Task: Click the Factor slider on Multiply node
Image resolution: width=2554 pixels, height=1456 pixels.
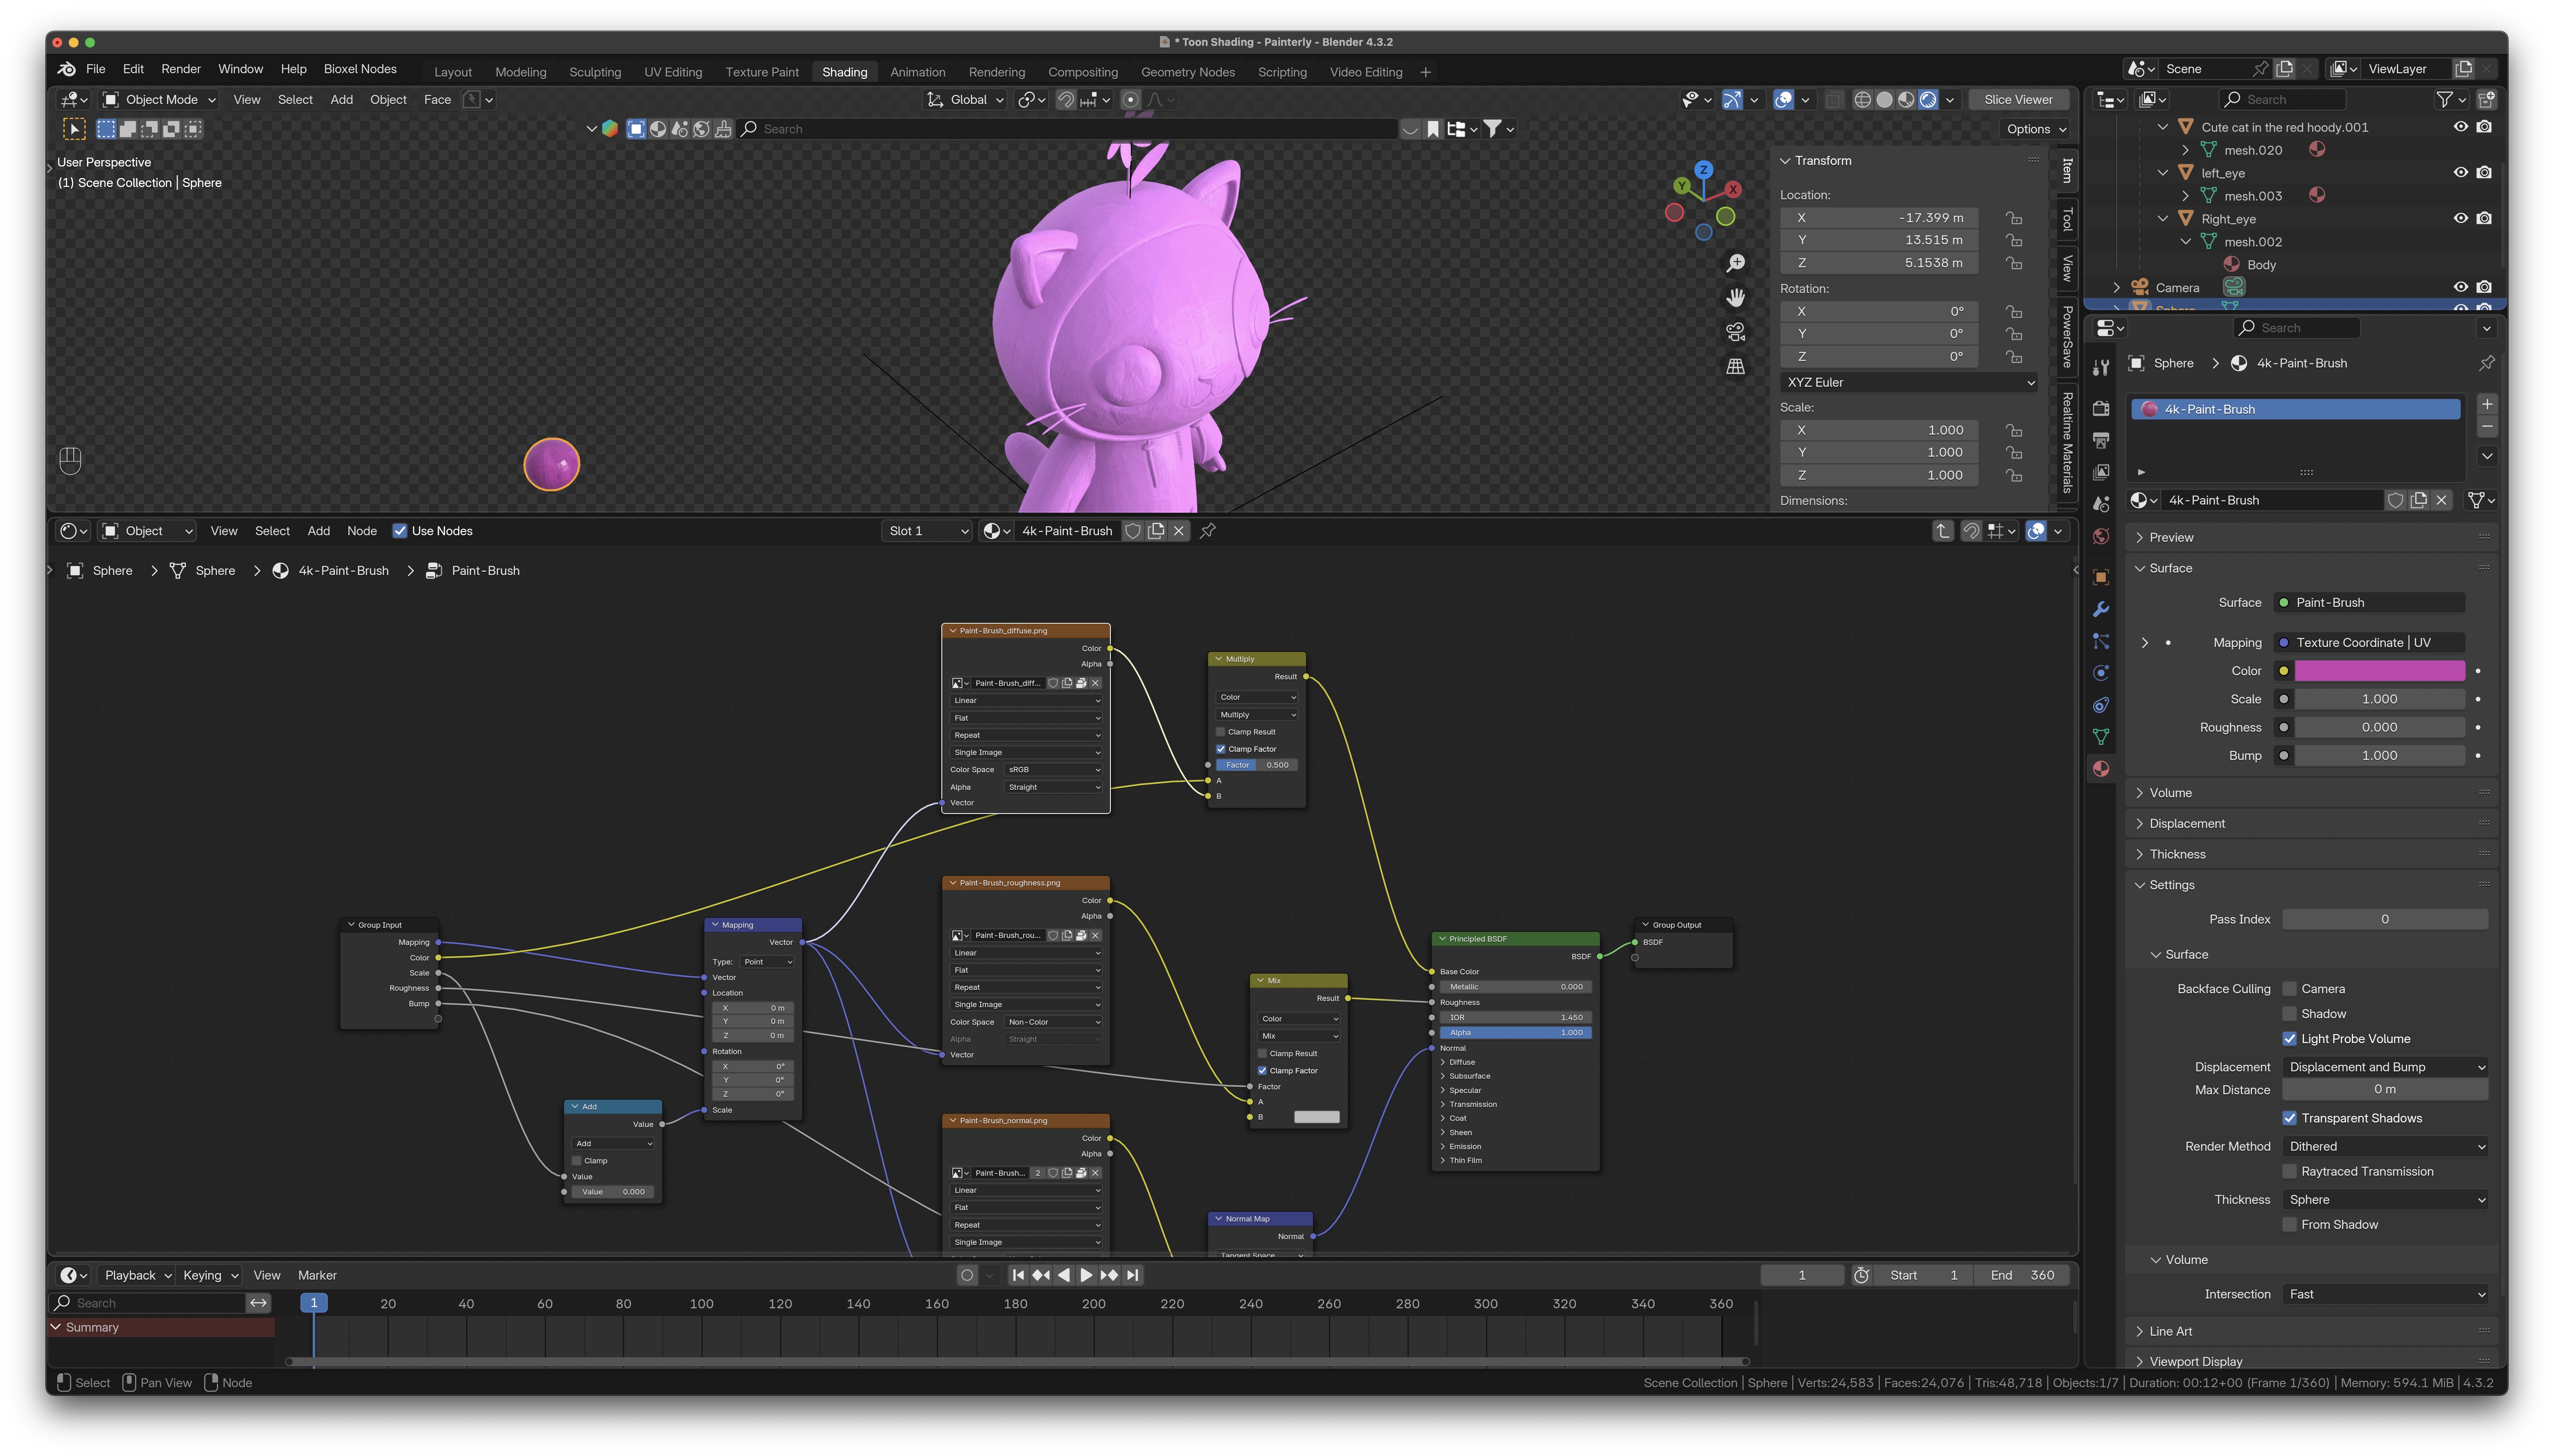Action: point(1257,765)
